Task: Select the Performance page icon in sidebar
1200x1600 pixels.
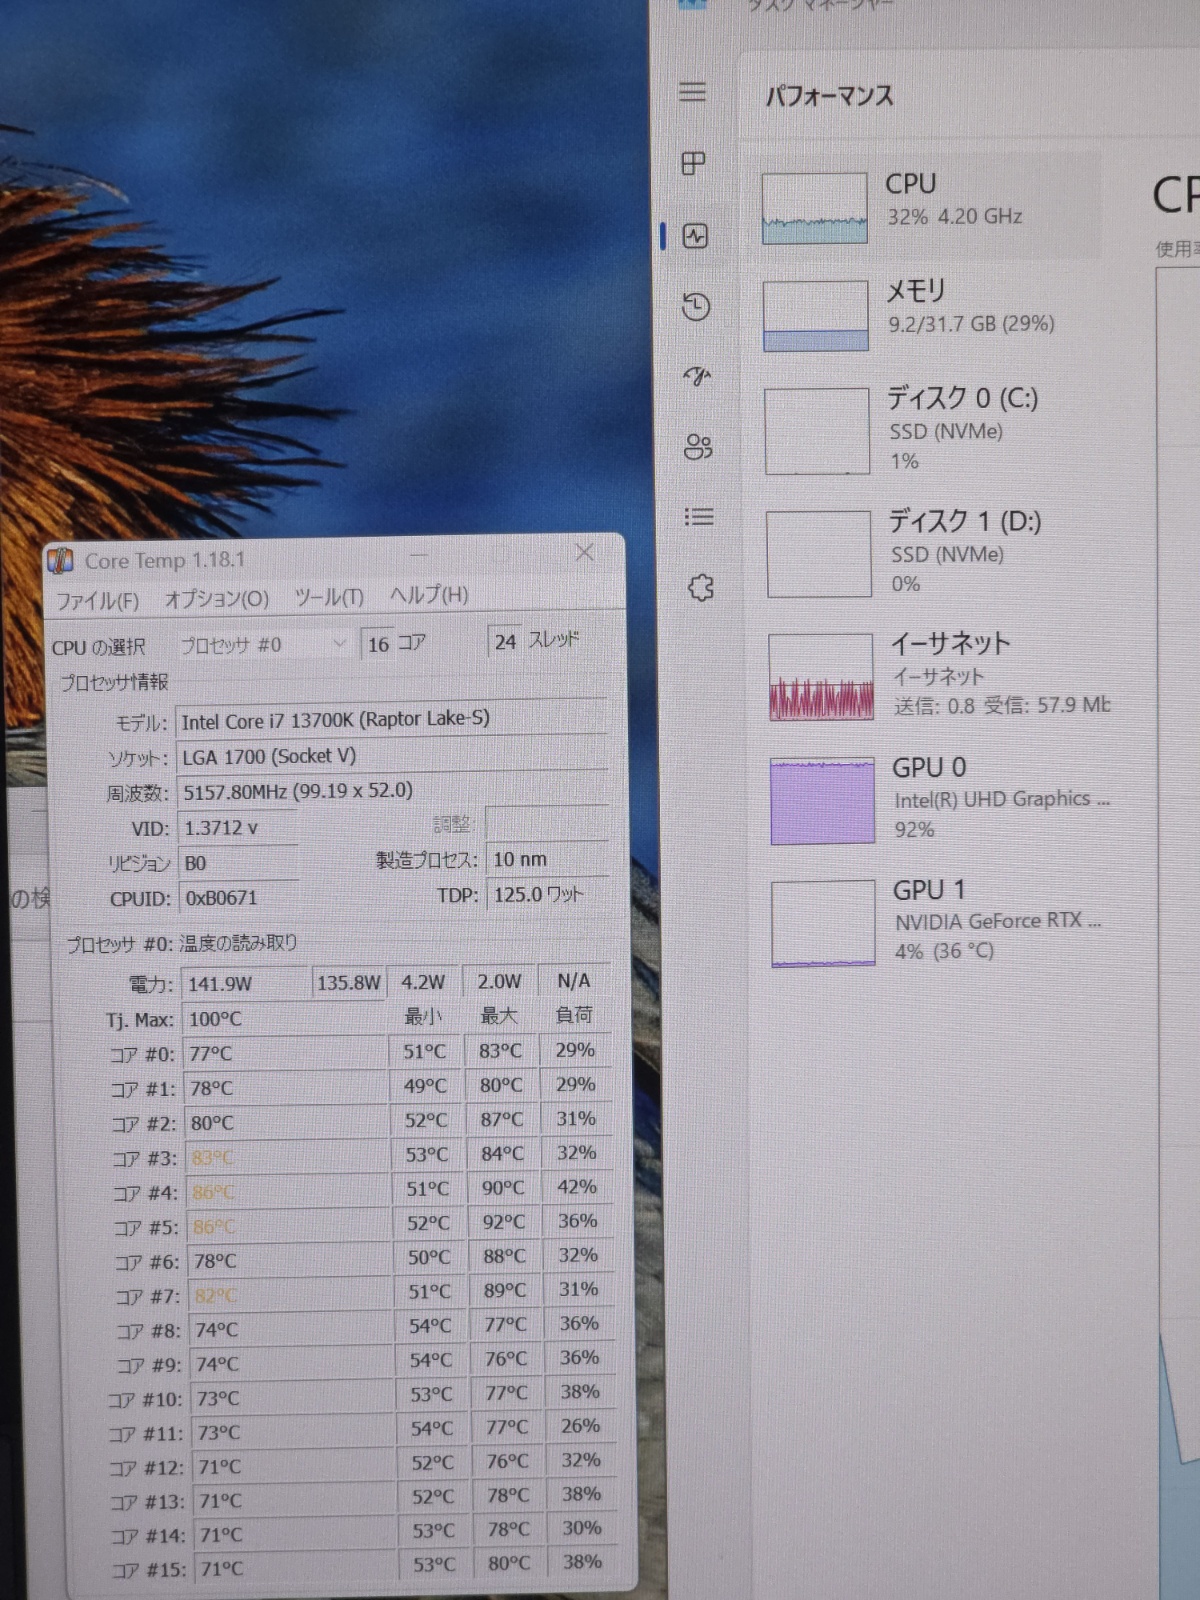Action: click(695, 236)
